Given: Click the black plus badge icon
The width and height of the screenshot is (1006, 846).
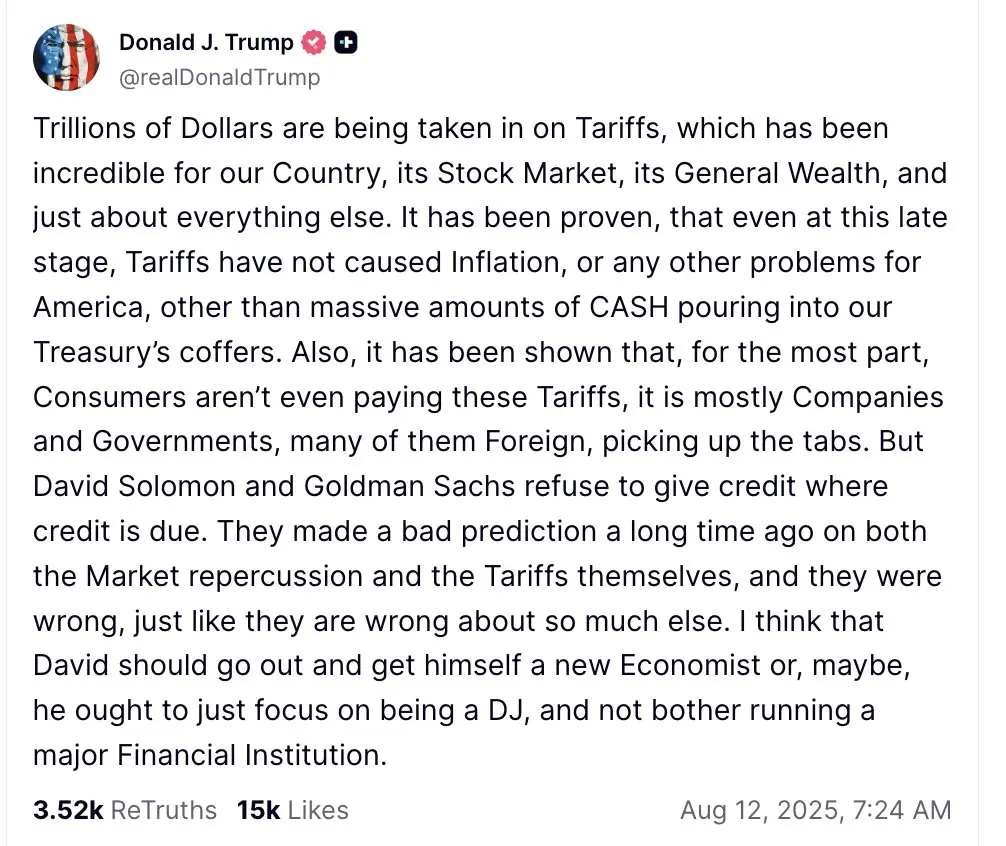Looking at the screenshot, I should [346, 42].
